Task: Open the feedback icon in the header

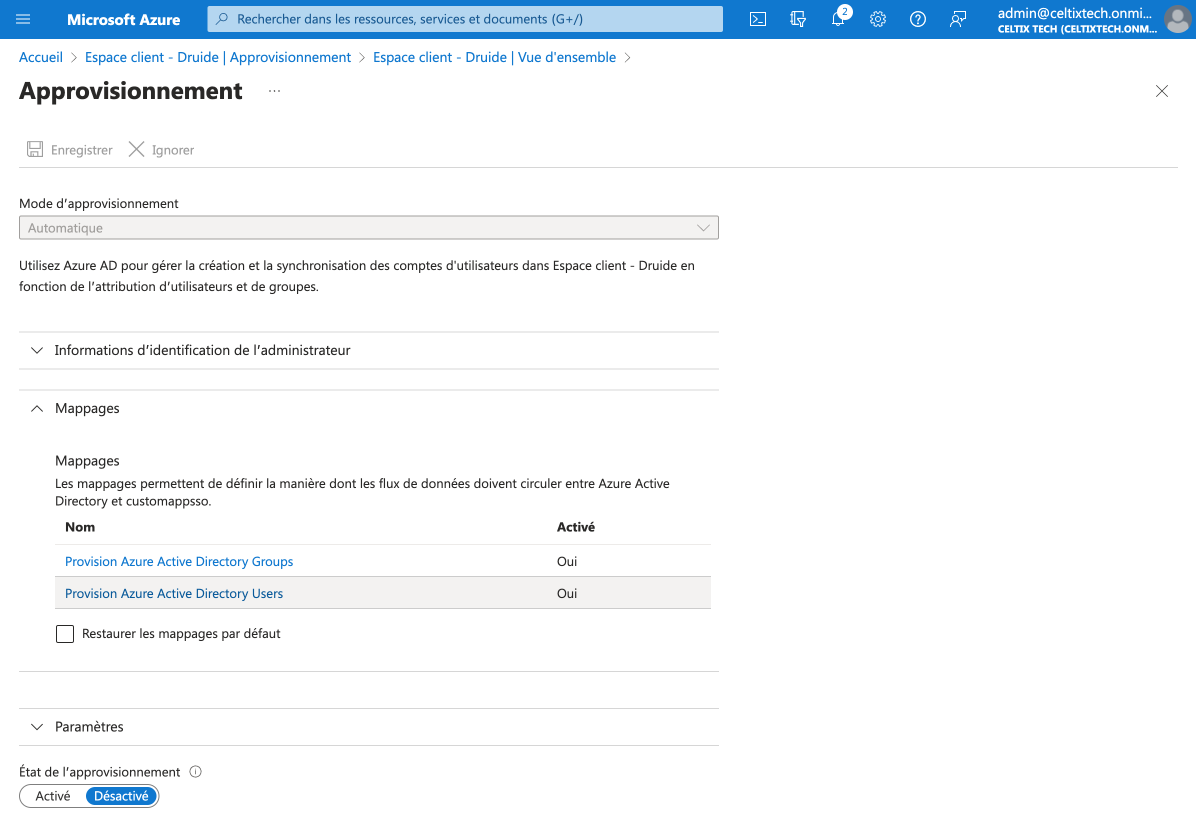Action: pos(958,19)
